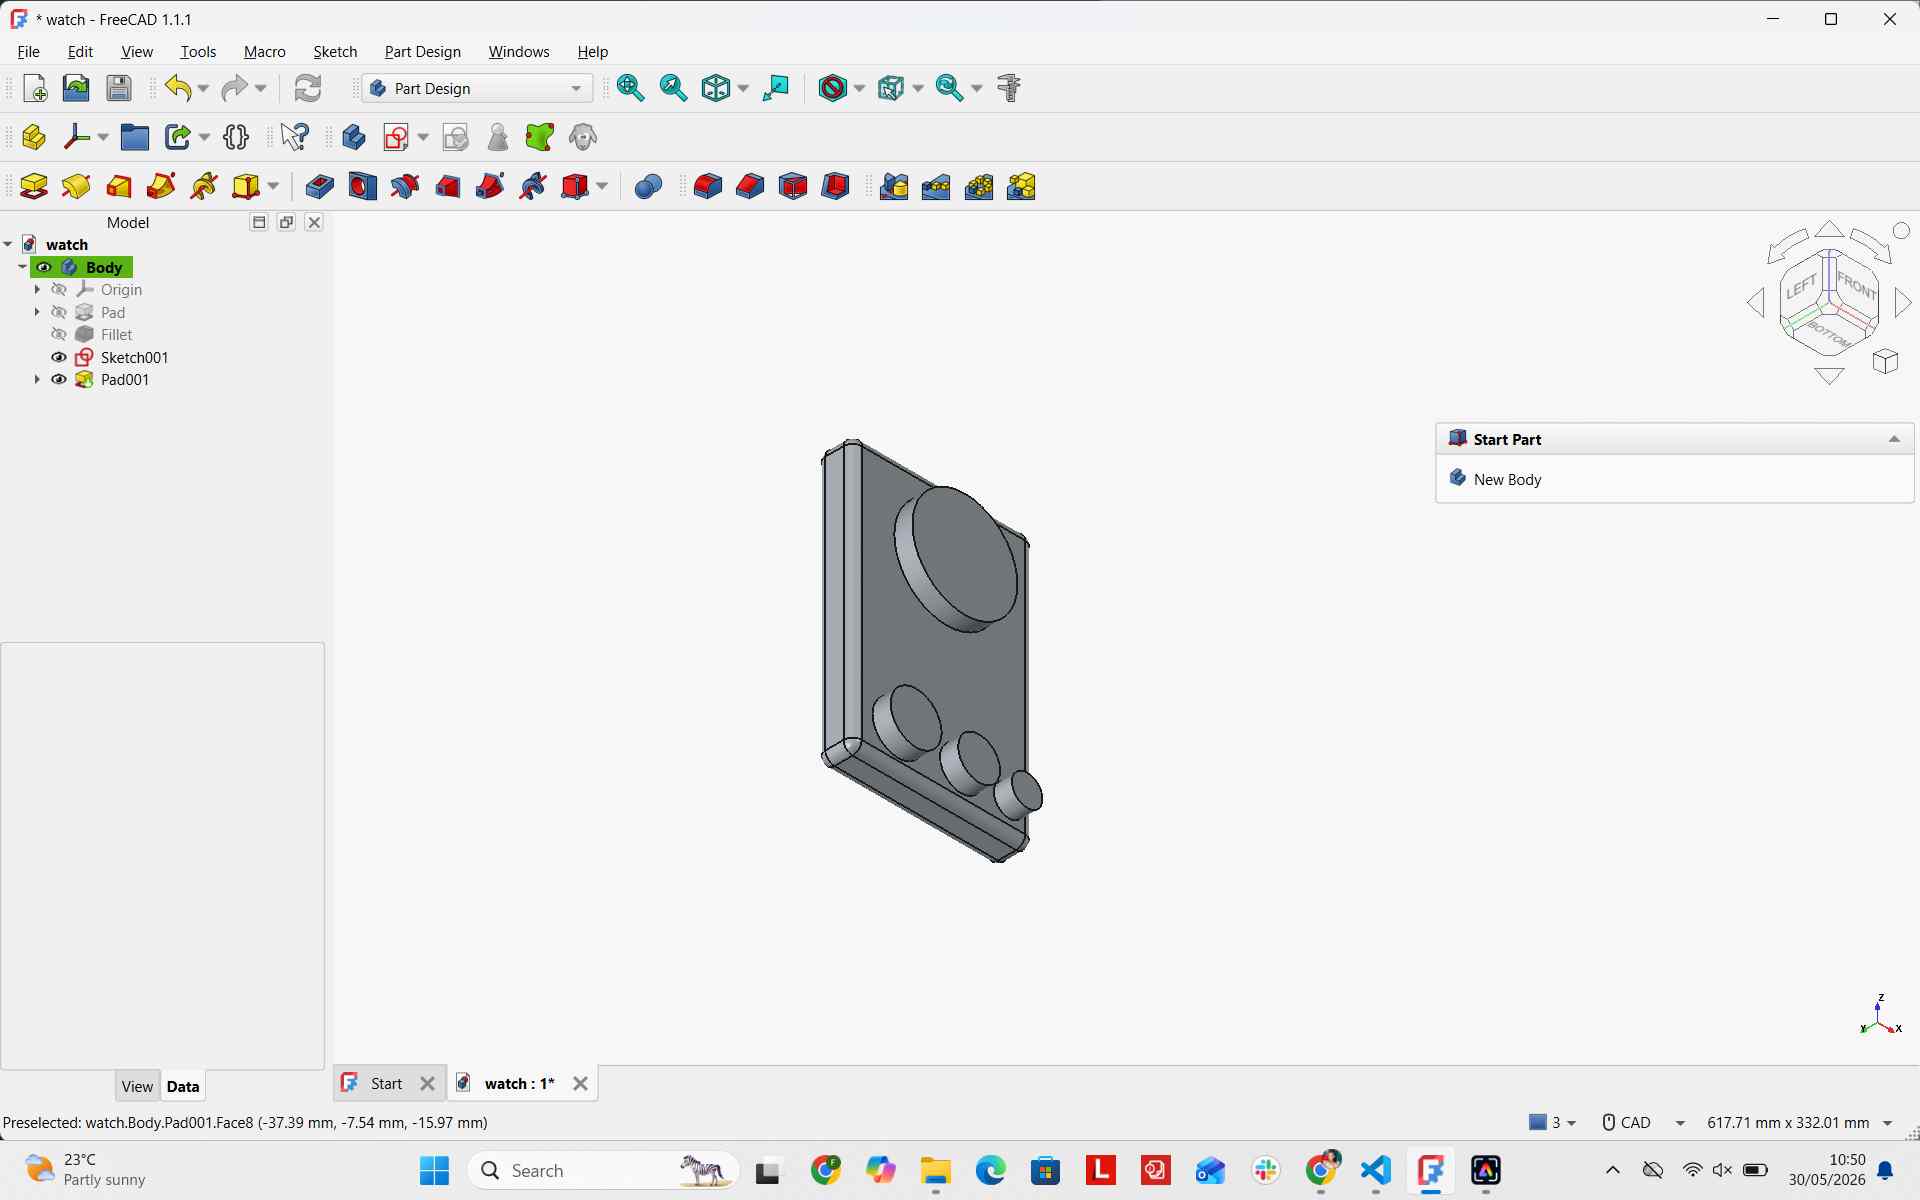The width and height of the screenshot is (1920, 1200).
Task: Open the Part Design workbench selector
Action: tap(477, 88)
